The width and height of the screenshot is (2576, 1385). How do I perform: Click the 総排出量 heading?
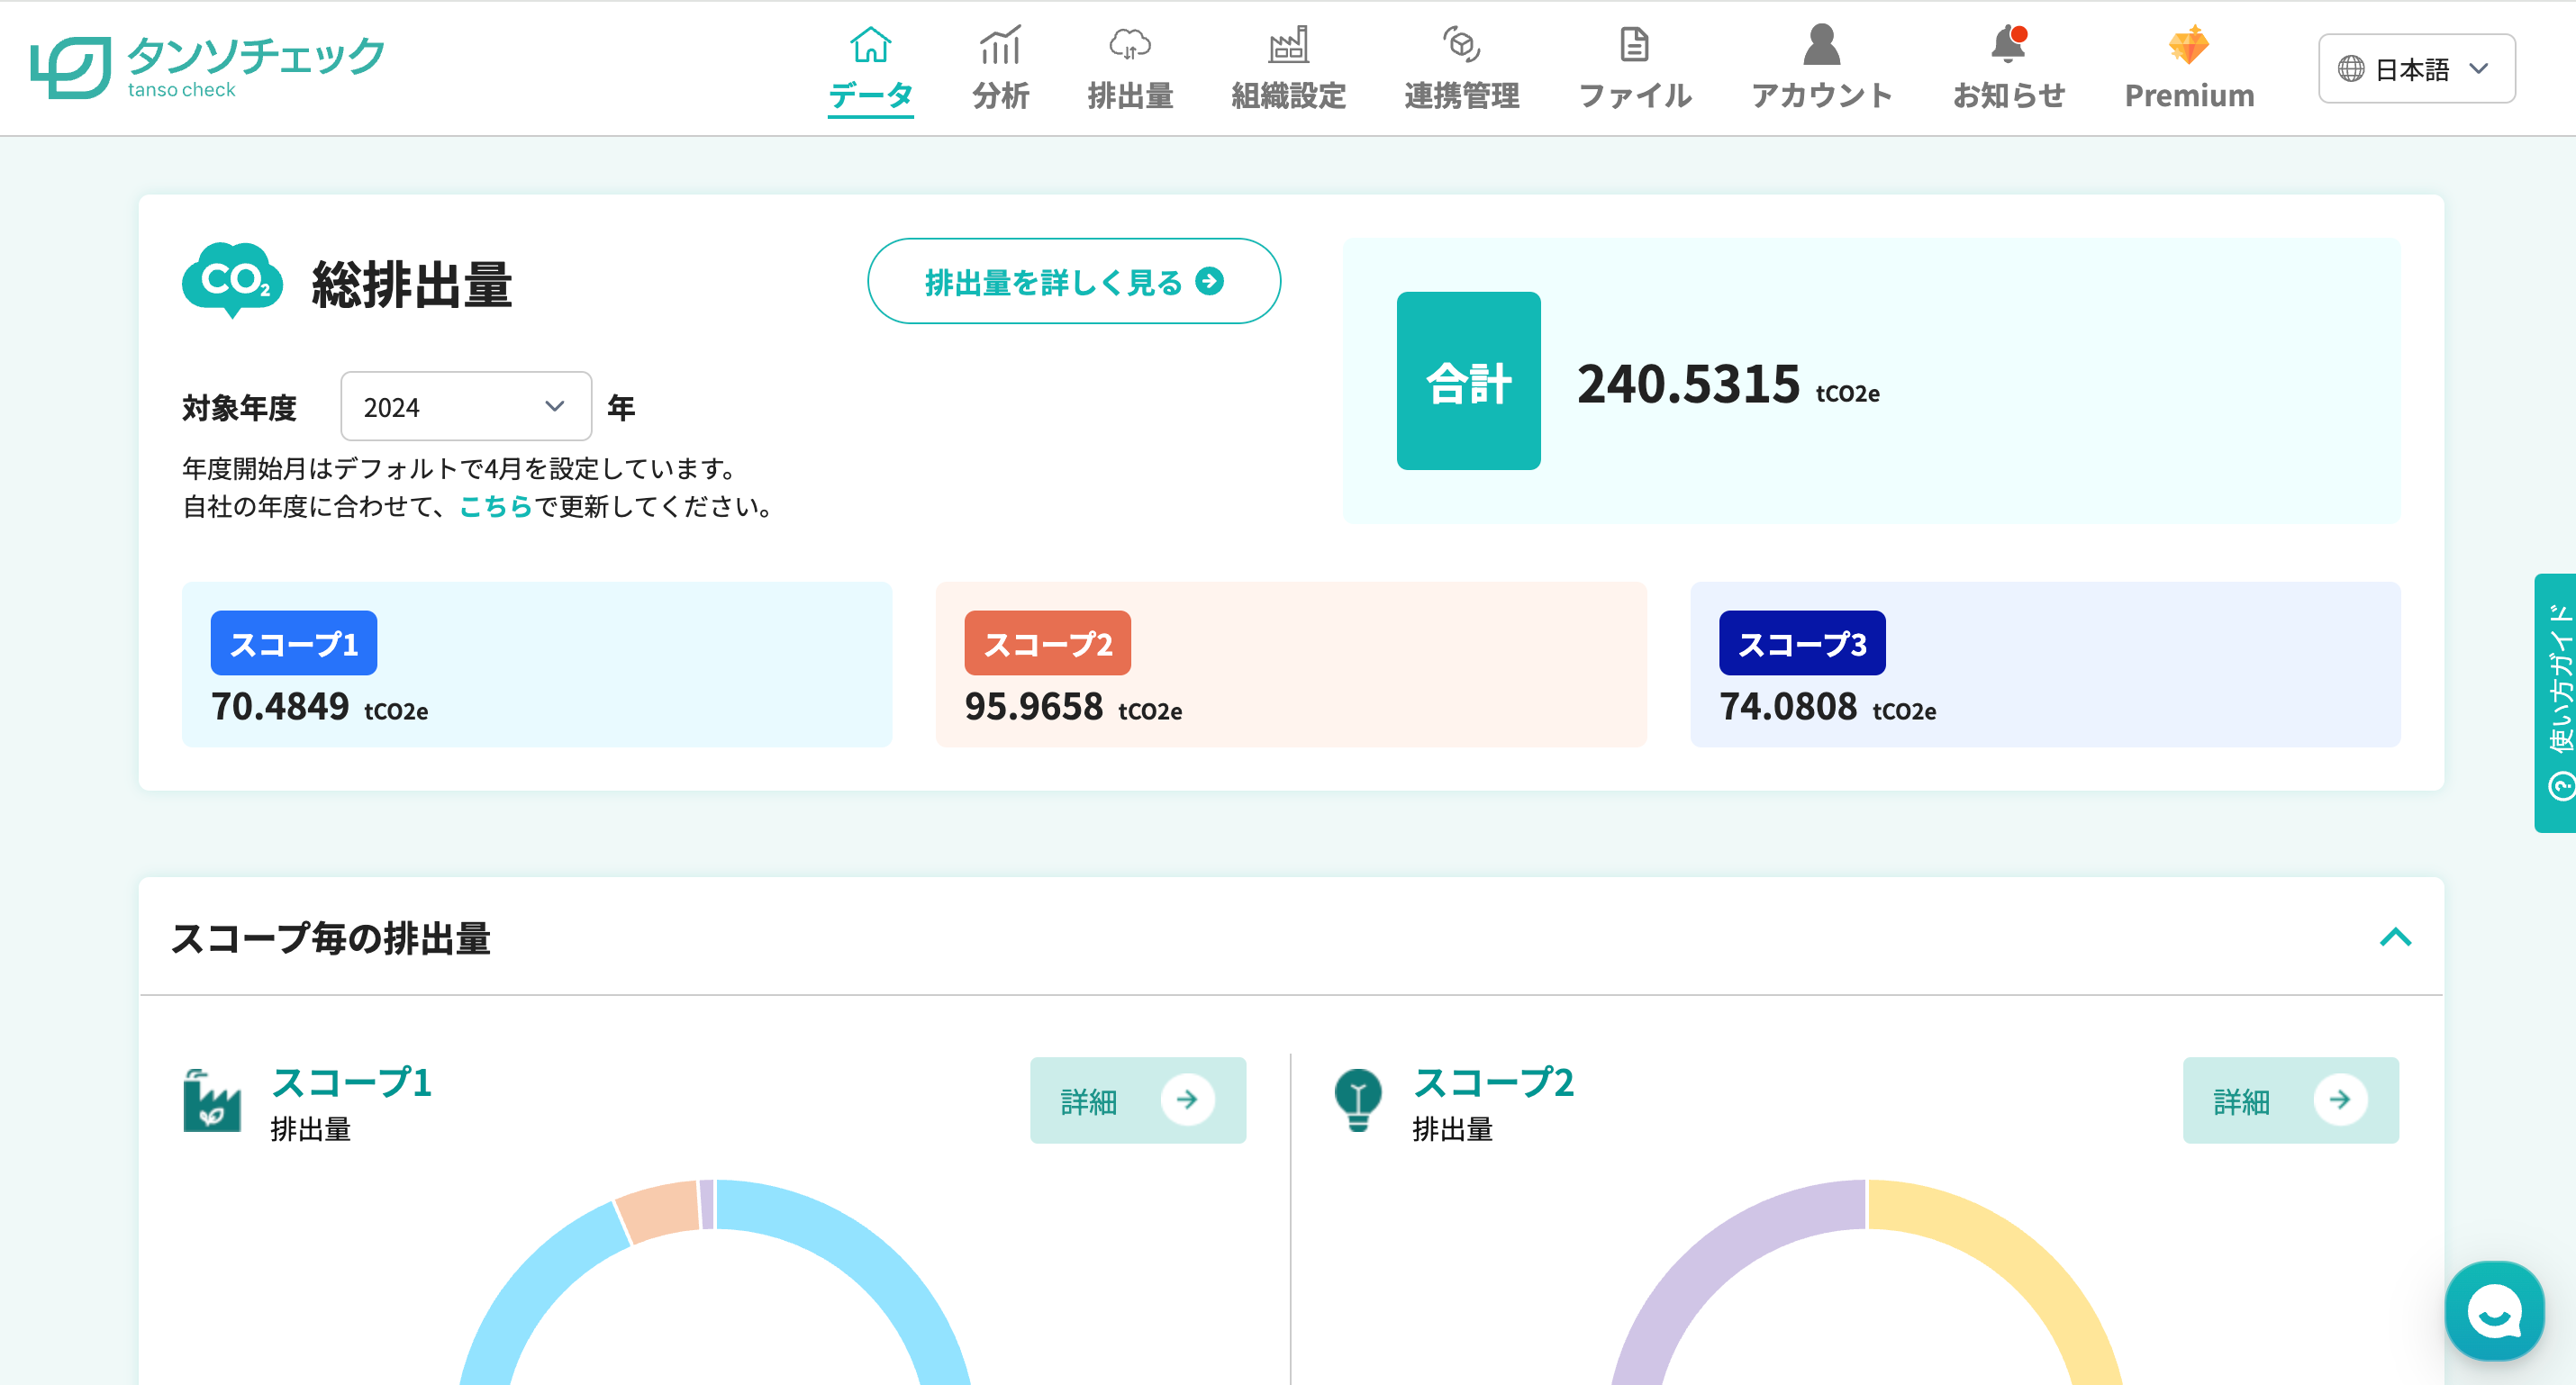[412, 284]
